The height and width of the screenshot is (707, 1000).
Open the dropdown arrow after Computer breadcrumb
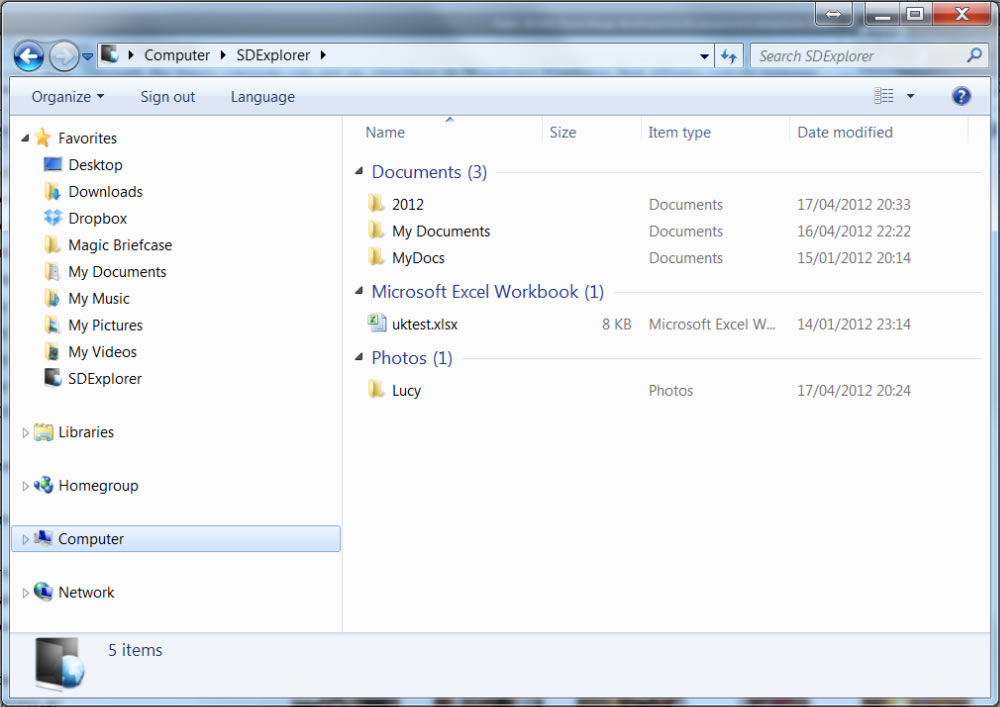pyautogui.click(x=223, y=55)
